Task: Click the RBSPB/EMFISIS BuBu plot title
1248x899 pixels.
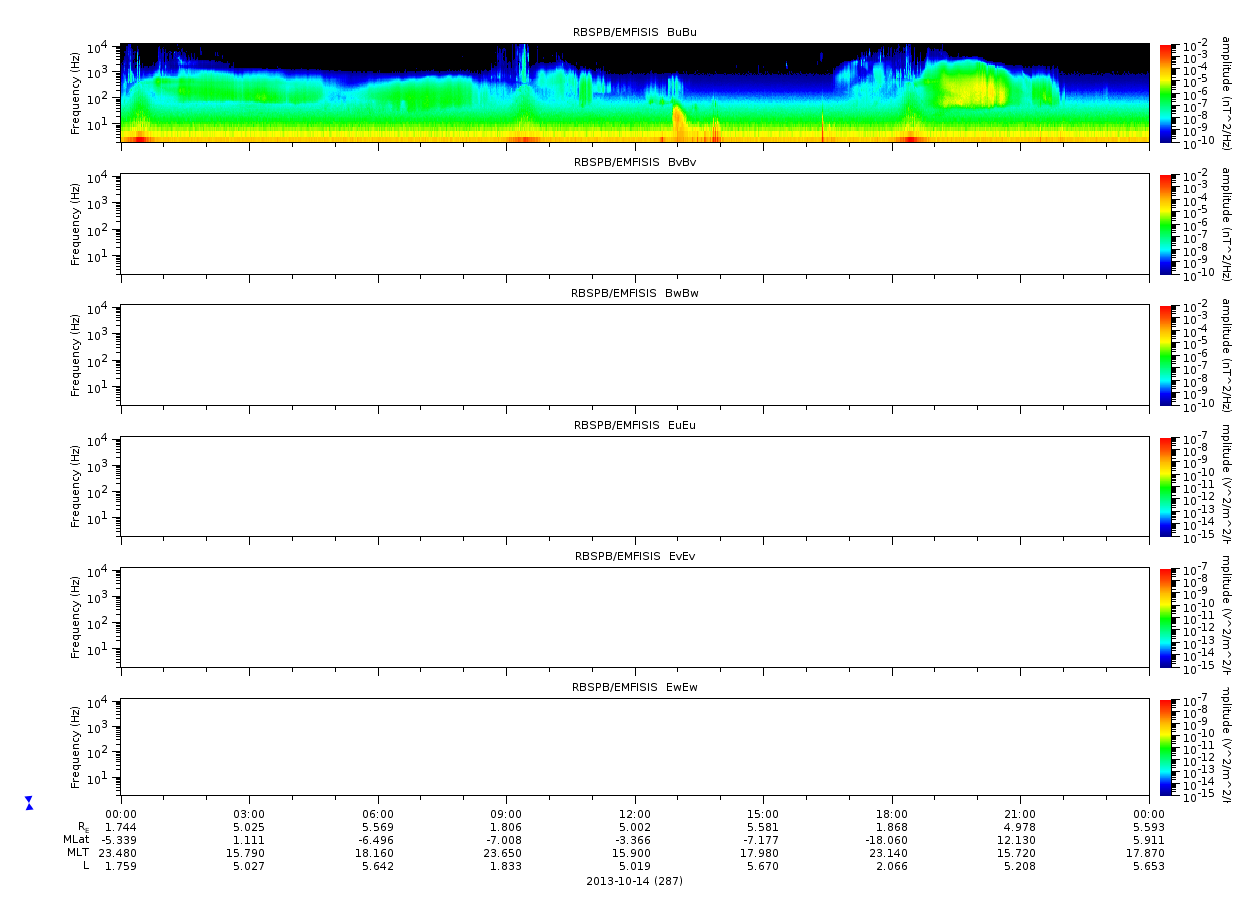Action: (x=634, y=32)
